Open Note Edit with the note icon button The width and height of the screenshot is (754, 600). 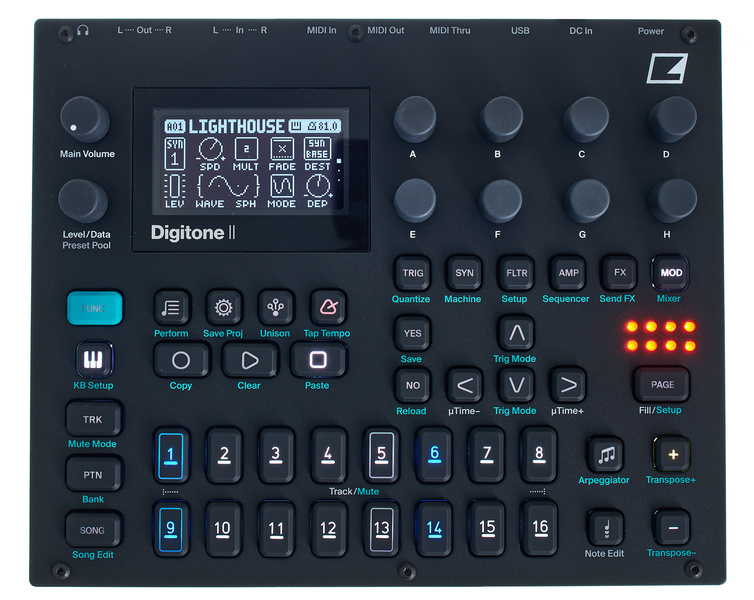pyautogui.click(x=606, y=528)
